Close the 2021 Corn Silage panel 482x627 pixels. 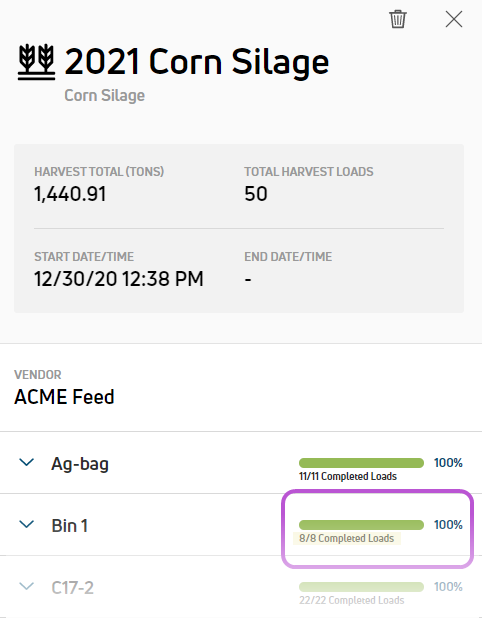[x=454, y=19]
